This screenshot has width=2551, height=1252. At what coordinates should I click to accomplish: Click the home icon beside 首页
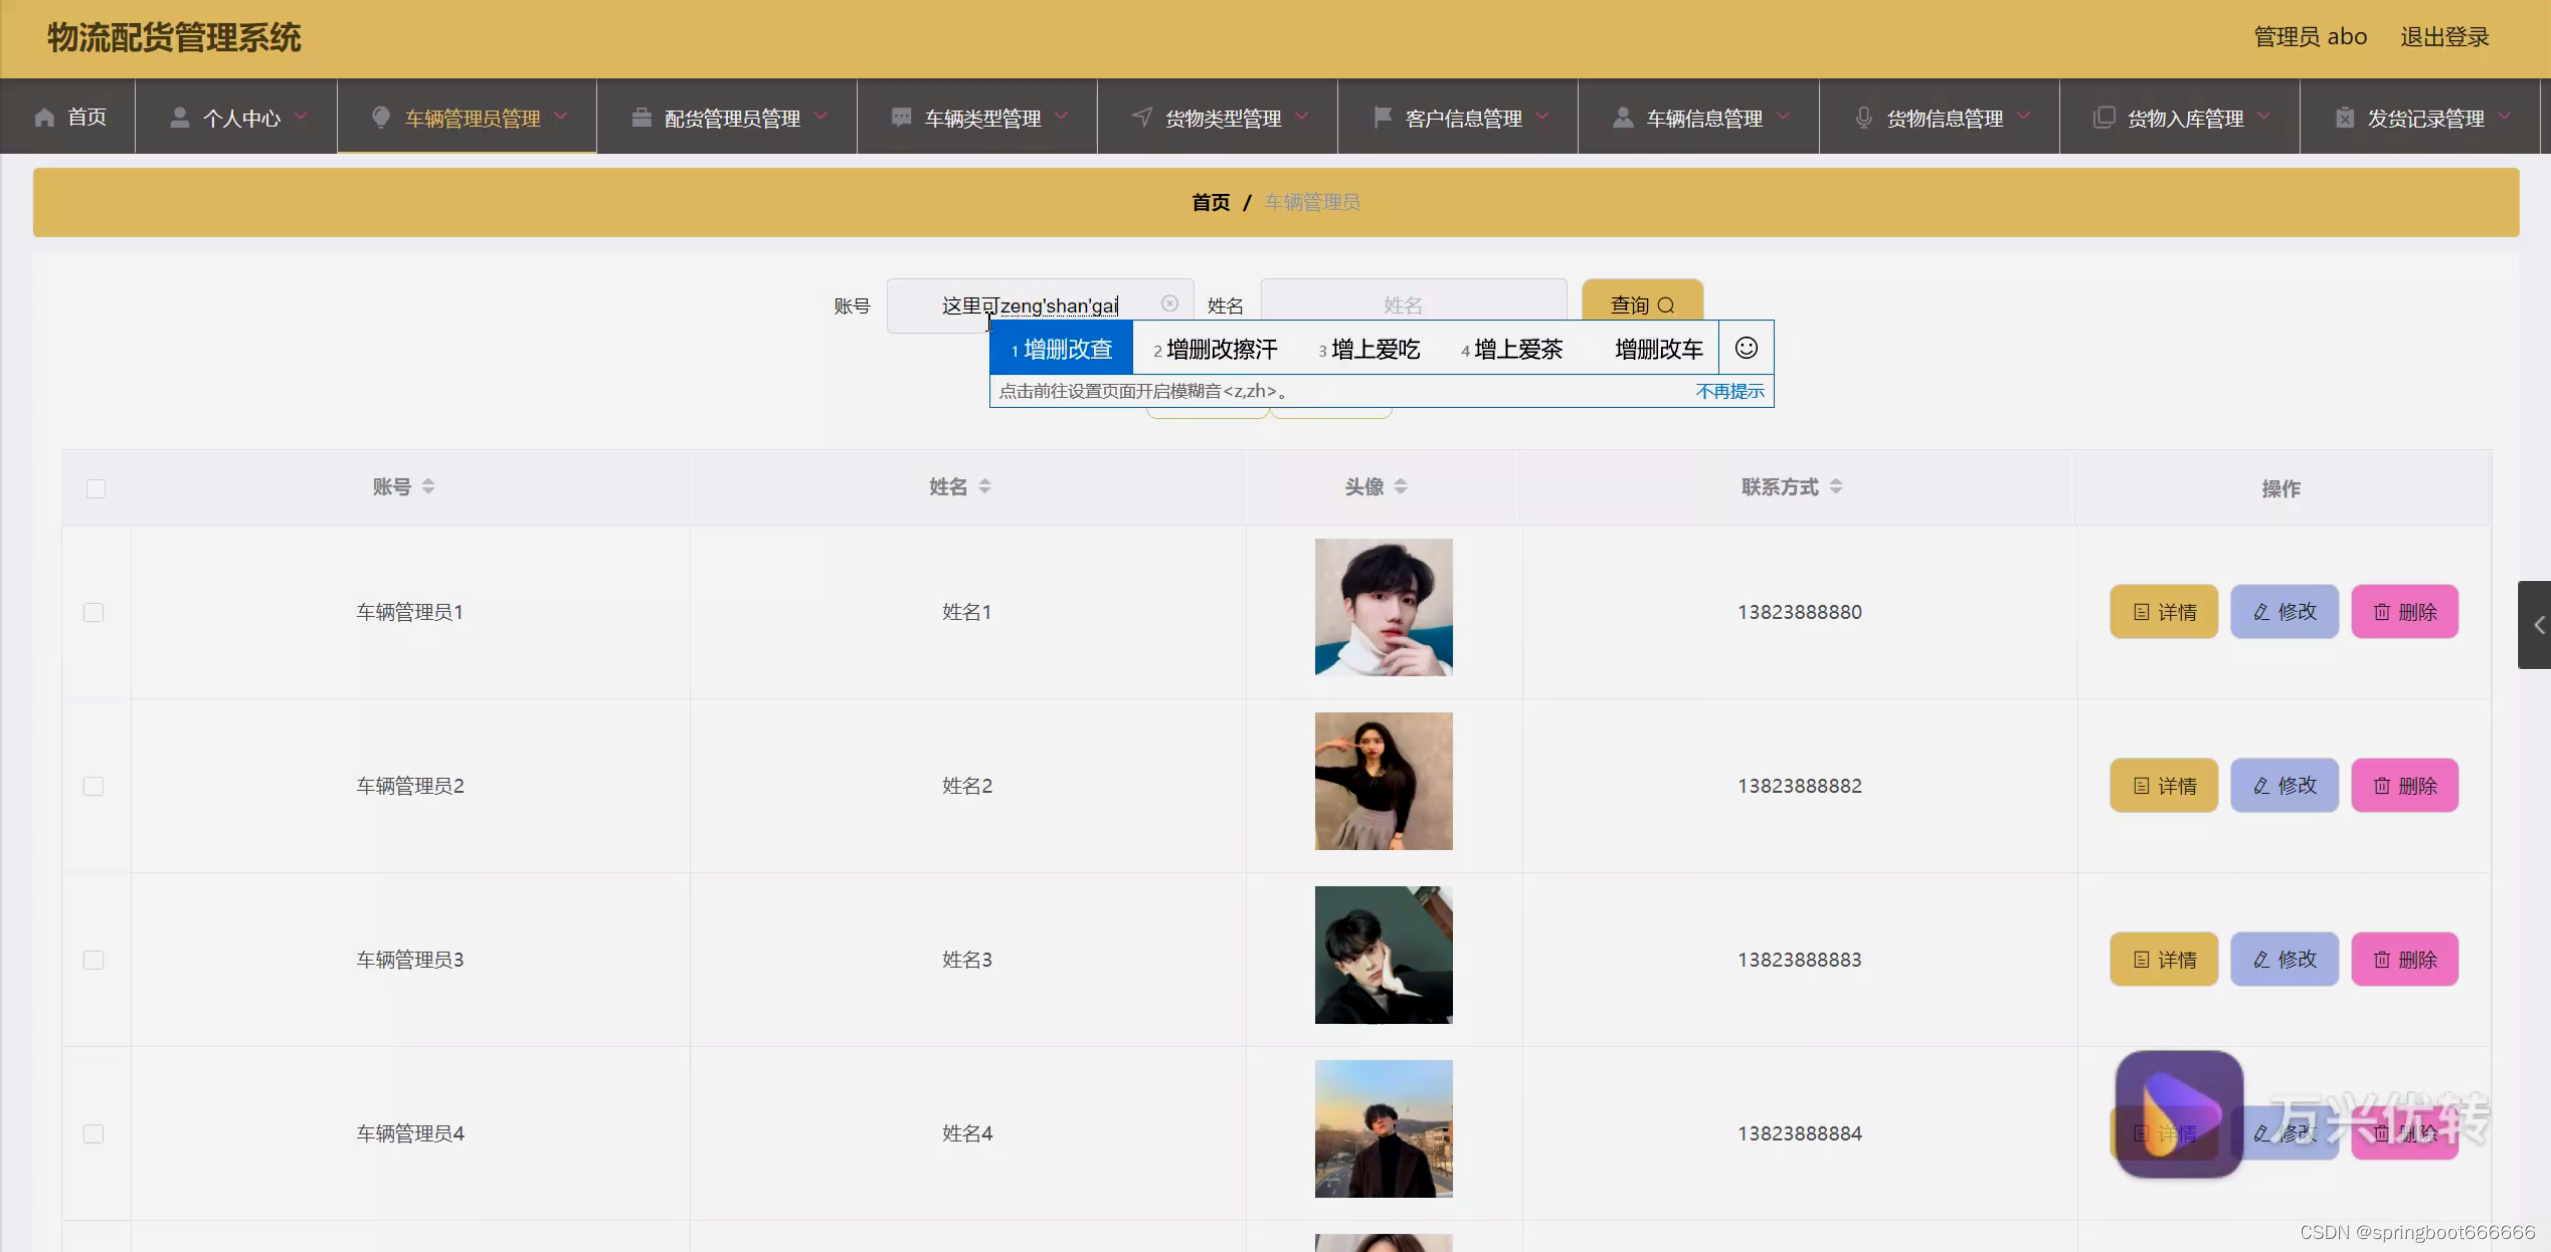(x=44, y=117)
